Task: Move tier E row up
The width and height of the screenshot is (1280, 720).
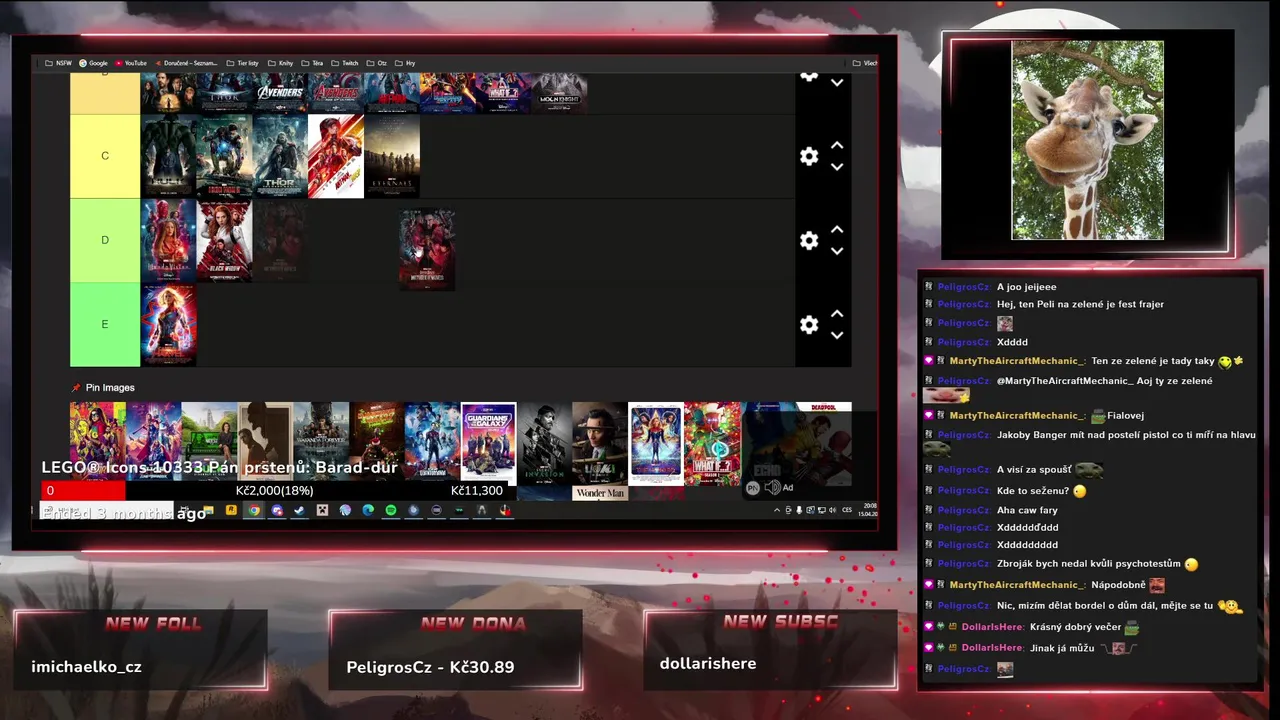Action: pyautogui.click(x=837, y=314)
